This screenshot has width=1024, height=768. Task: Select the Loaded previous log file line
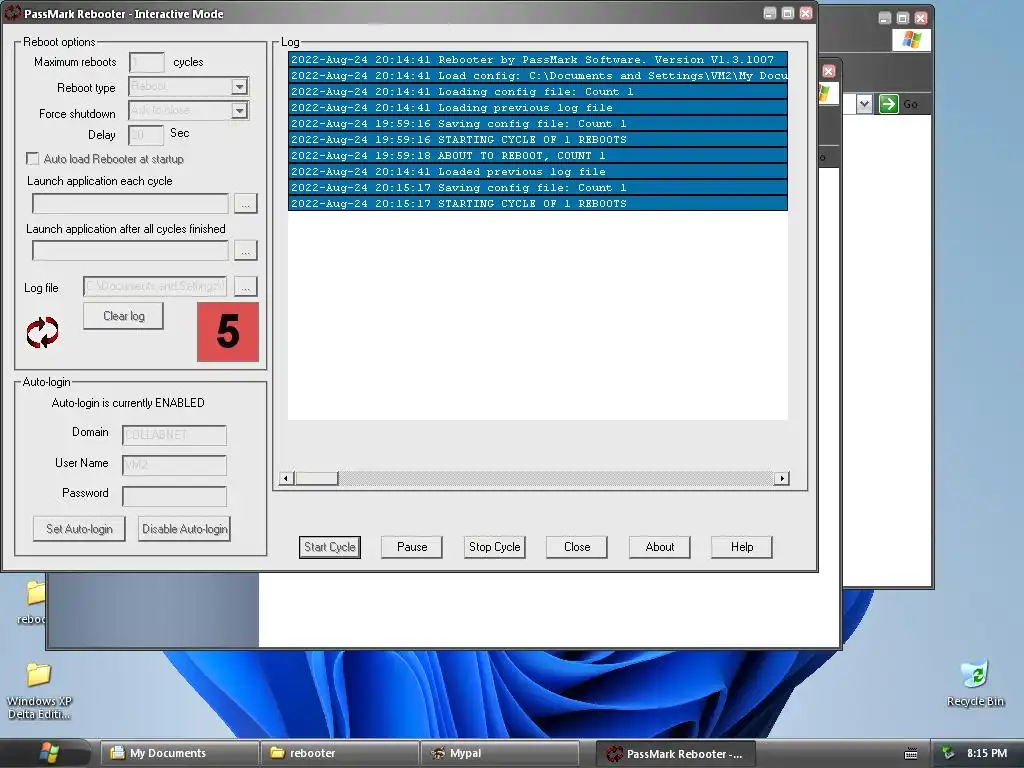tap(537, 172)
